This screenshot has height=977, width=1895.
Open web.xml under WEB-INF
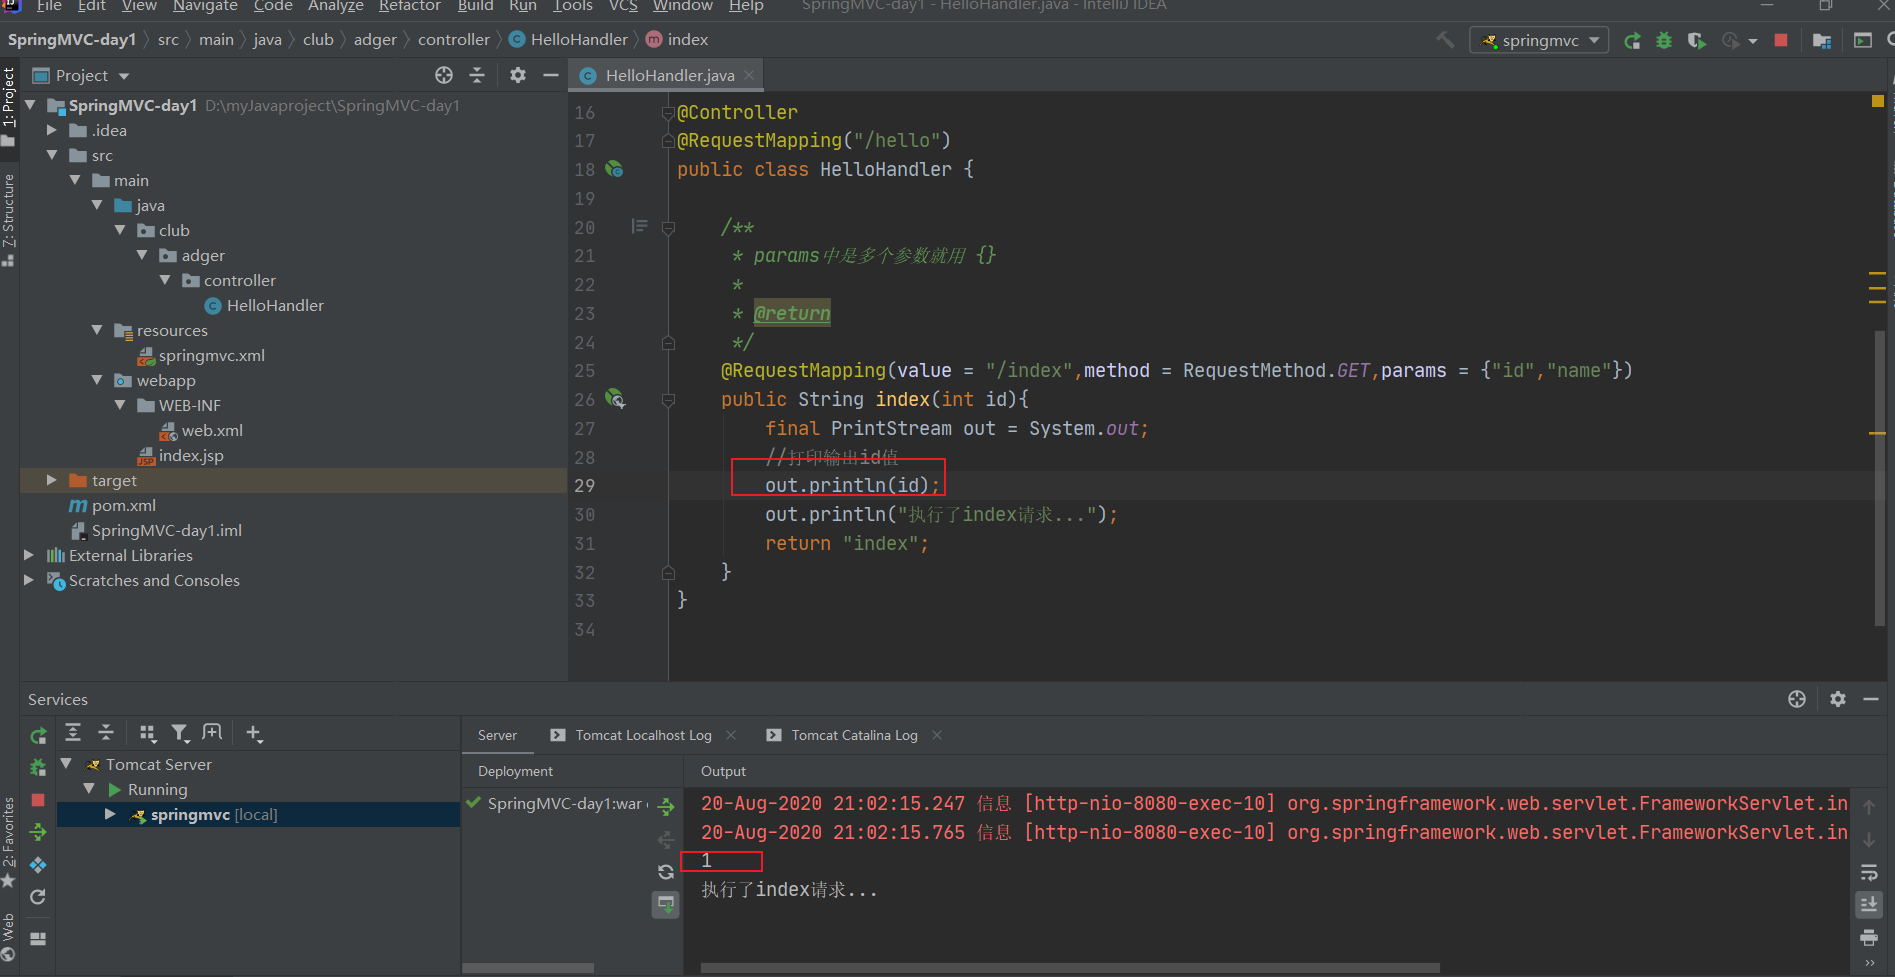(212, 430)
